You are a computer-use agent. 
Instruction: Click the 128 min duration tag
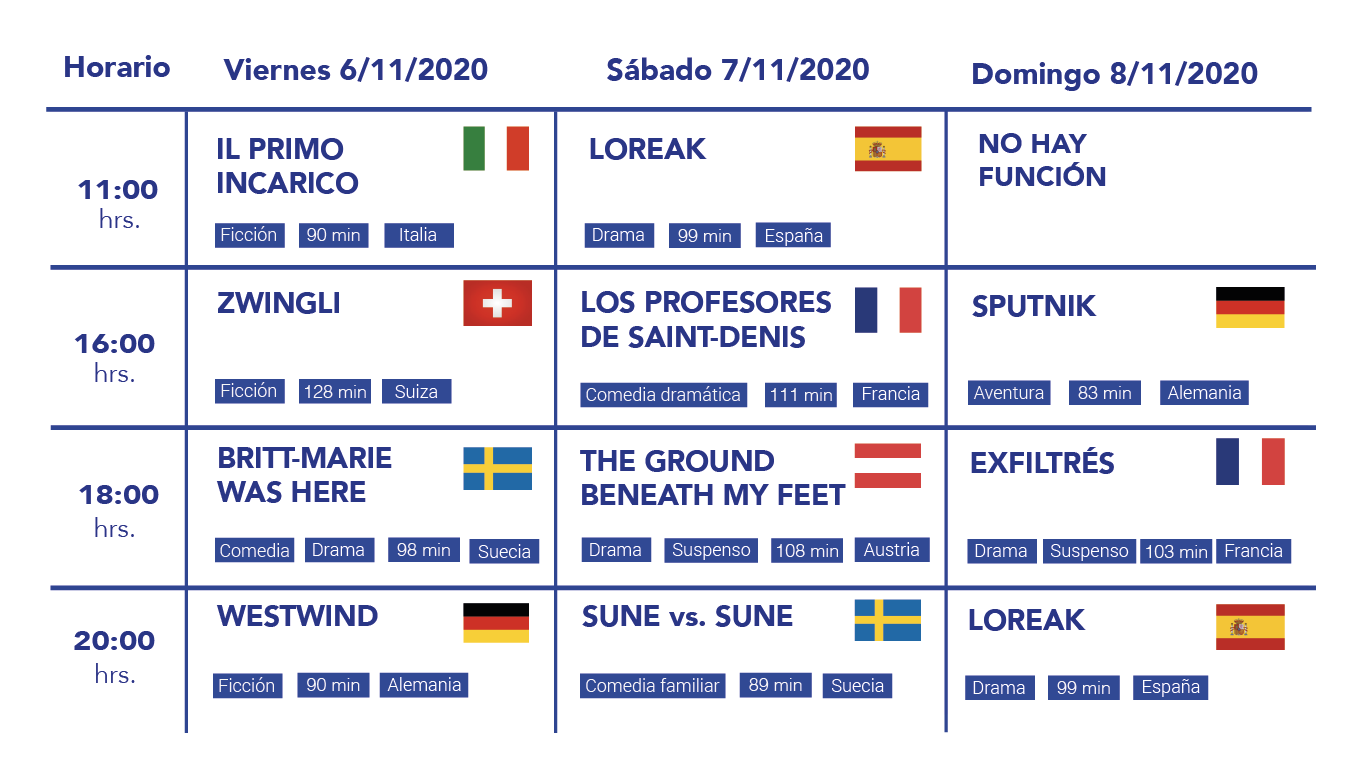335,391
